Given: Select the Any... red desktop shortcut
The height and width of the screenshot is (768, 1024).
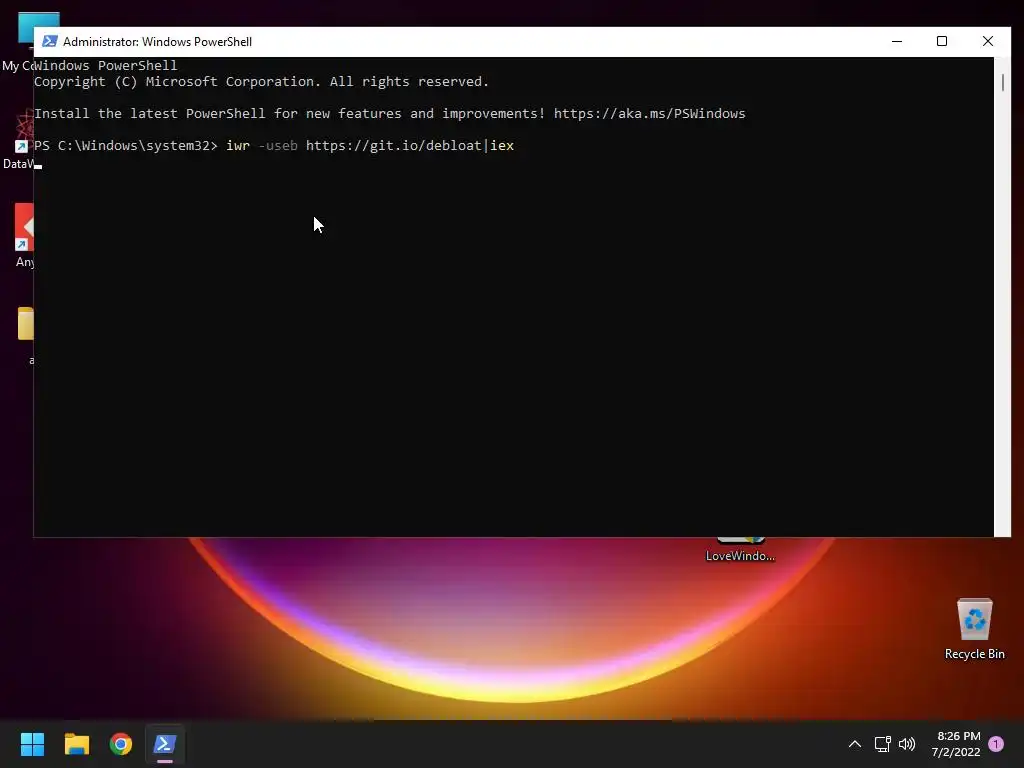Looking at the screenshot, I should pyautogui.click(x=24, y=235).
